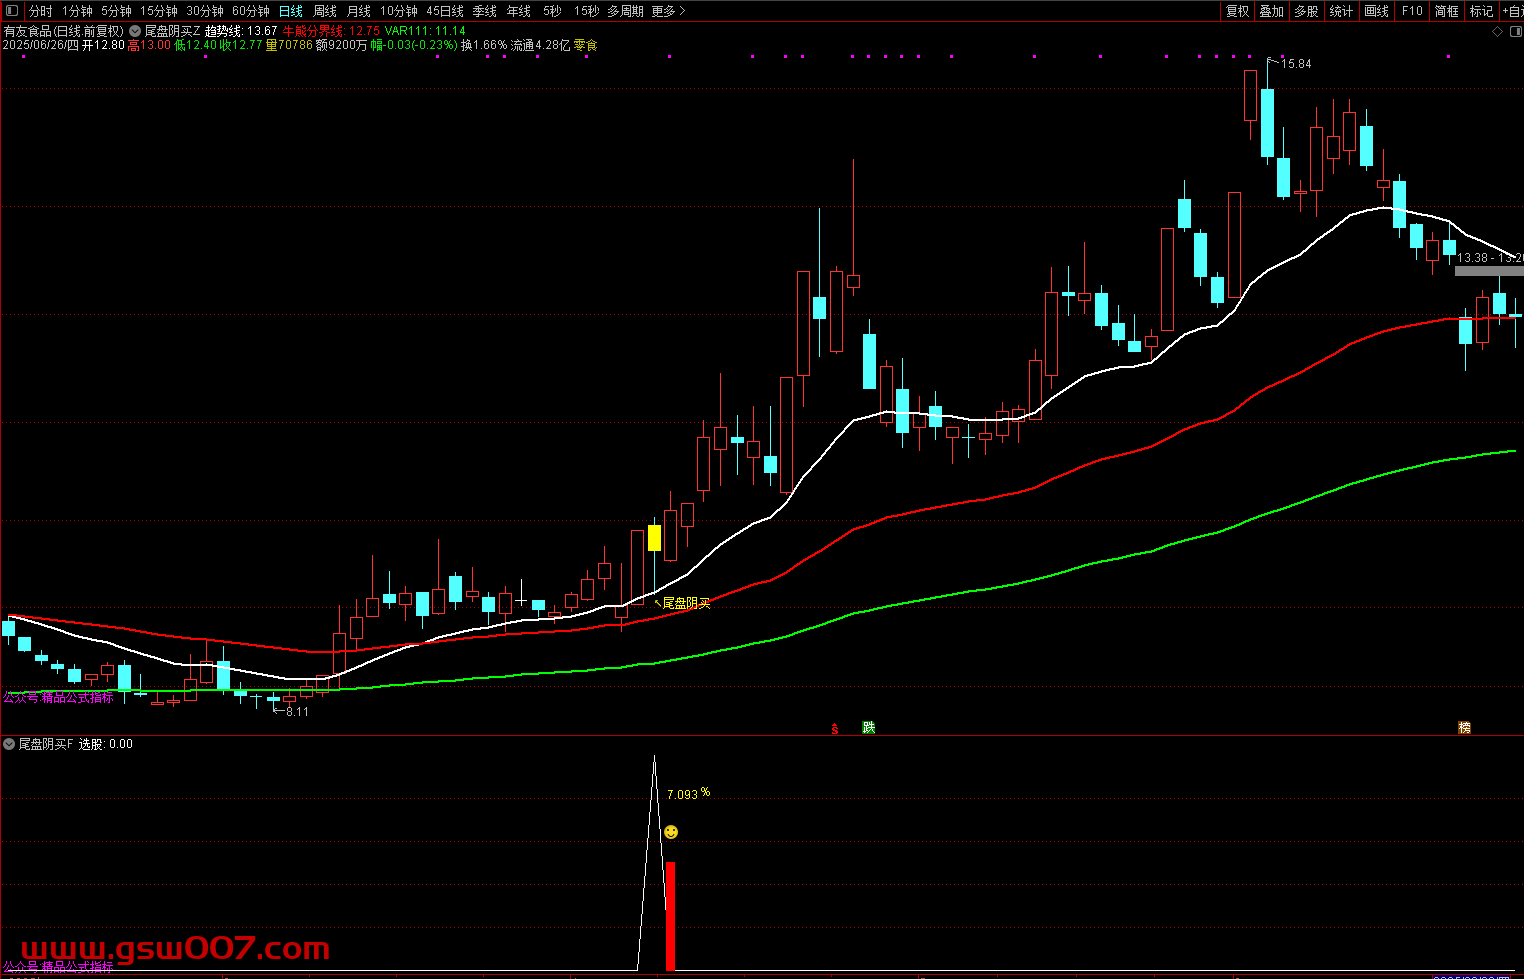Click the smiley face signal marker

click(671, 832)
